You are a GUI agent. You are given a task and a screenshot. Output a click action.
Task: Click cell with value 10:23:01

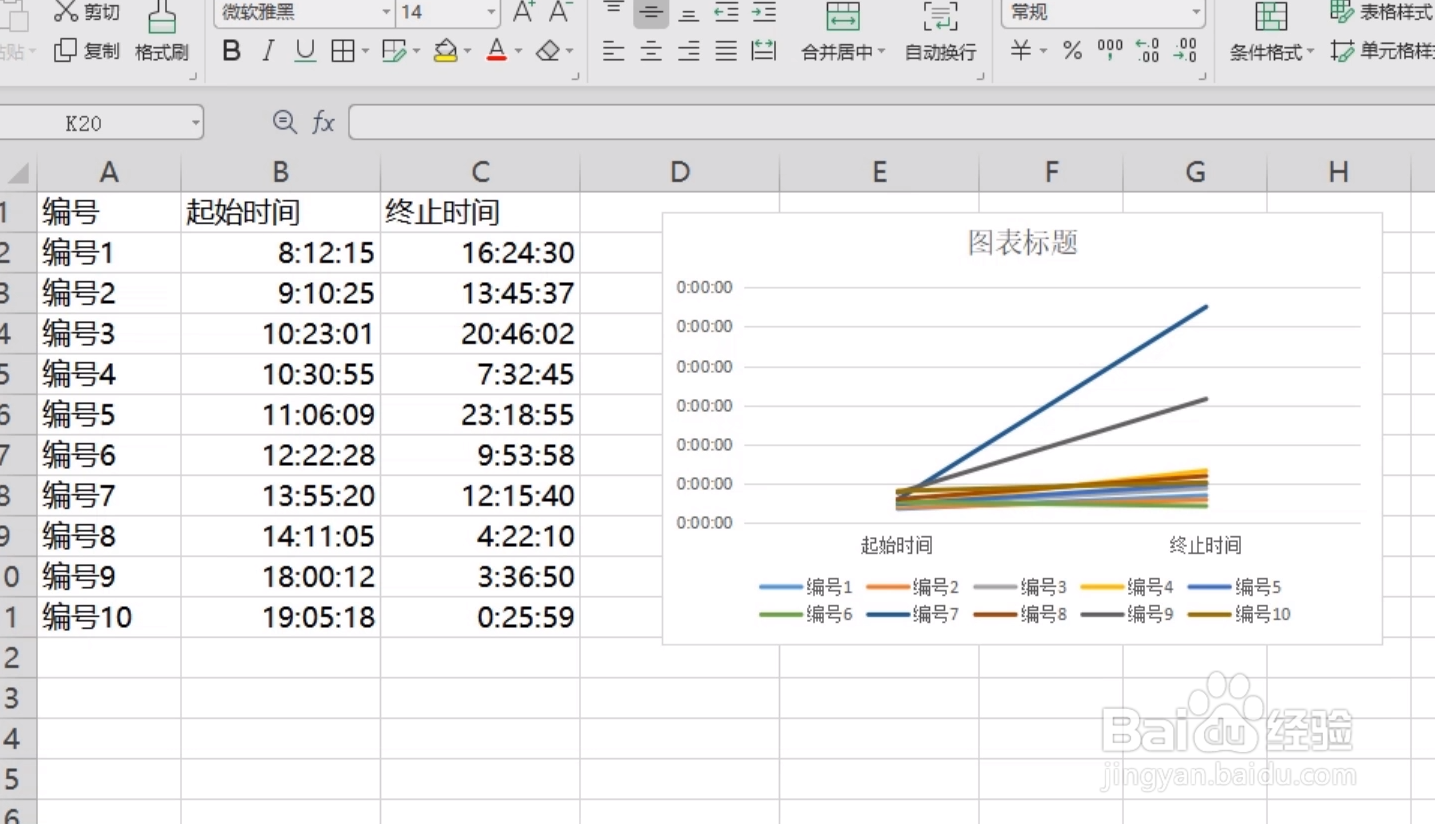(281, 334)
